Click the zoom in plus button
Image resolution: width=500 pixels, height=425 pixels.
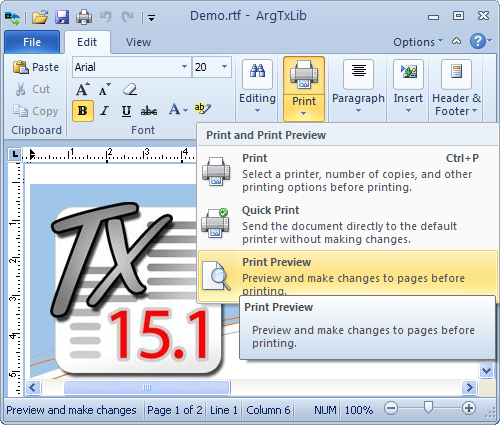point(469,408)
